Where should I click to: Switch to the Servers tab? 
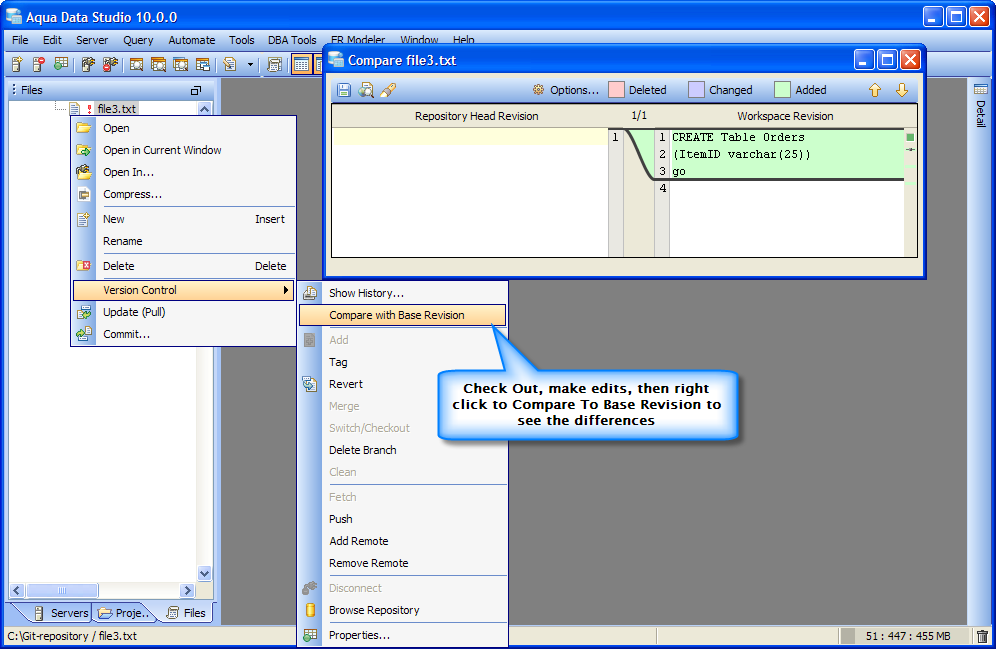coord(61,613)
